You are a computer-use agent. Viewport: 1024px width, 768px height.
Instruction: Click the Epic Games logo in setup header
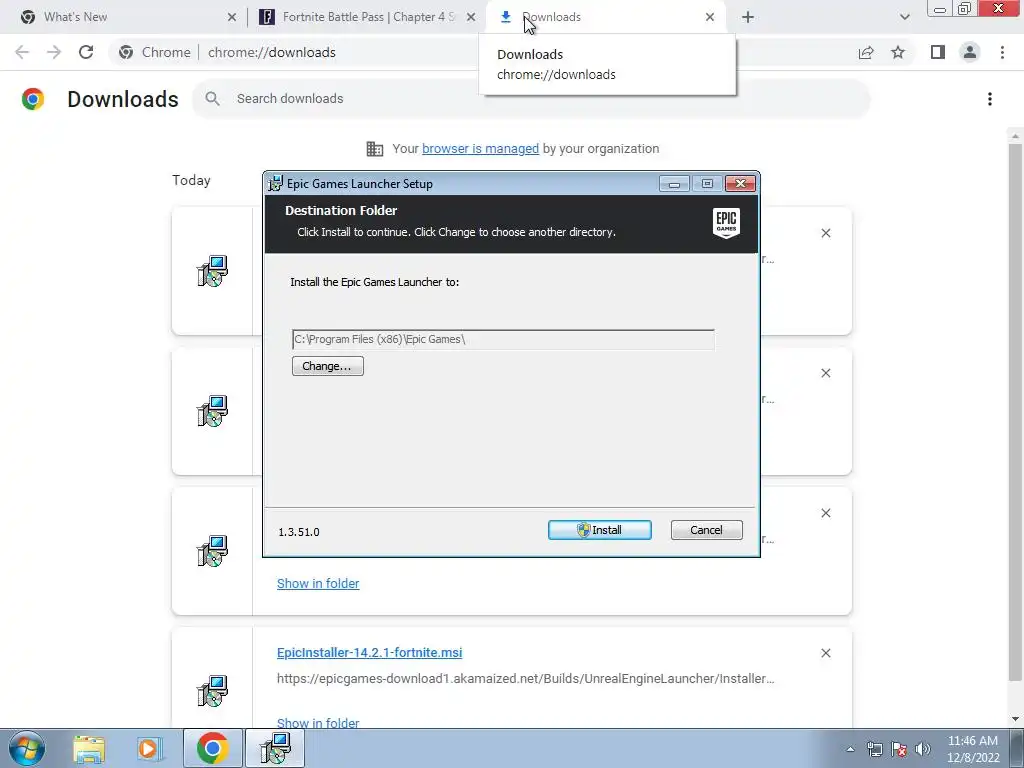[x=726, y=222]
